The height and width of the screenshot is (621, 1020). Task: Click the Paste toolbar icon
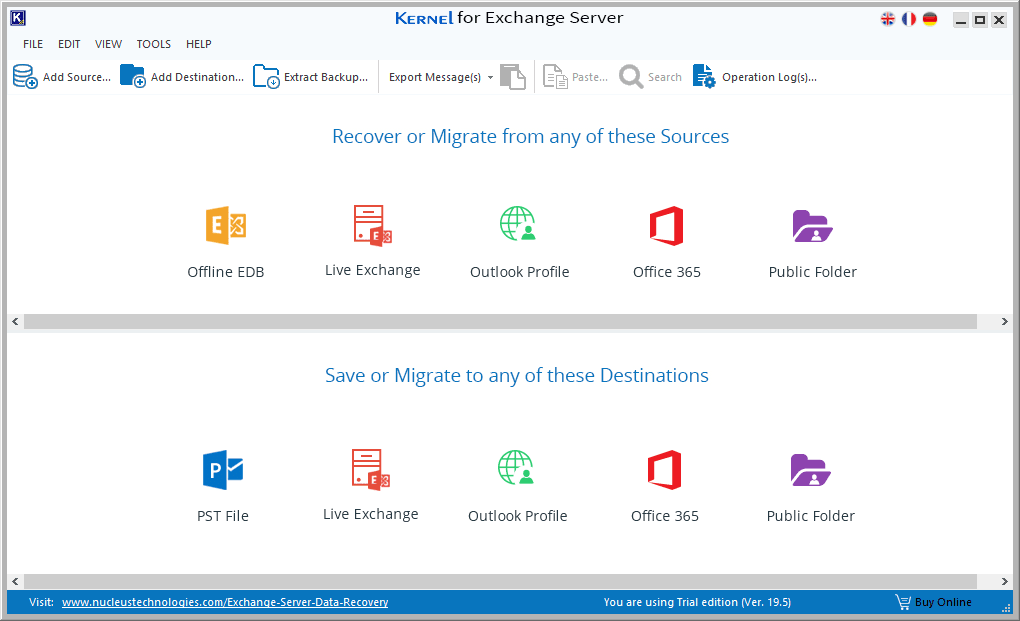(x=555, y=77)
